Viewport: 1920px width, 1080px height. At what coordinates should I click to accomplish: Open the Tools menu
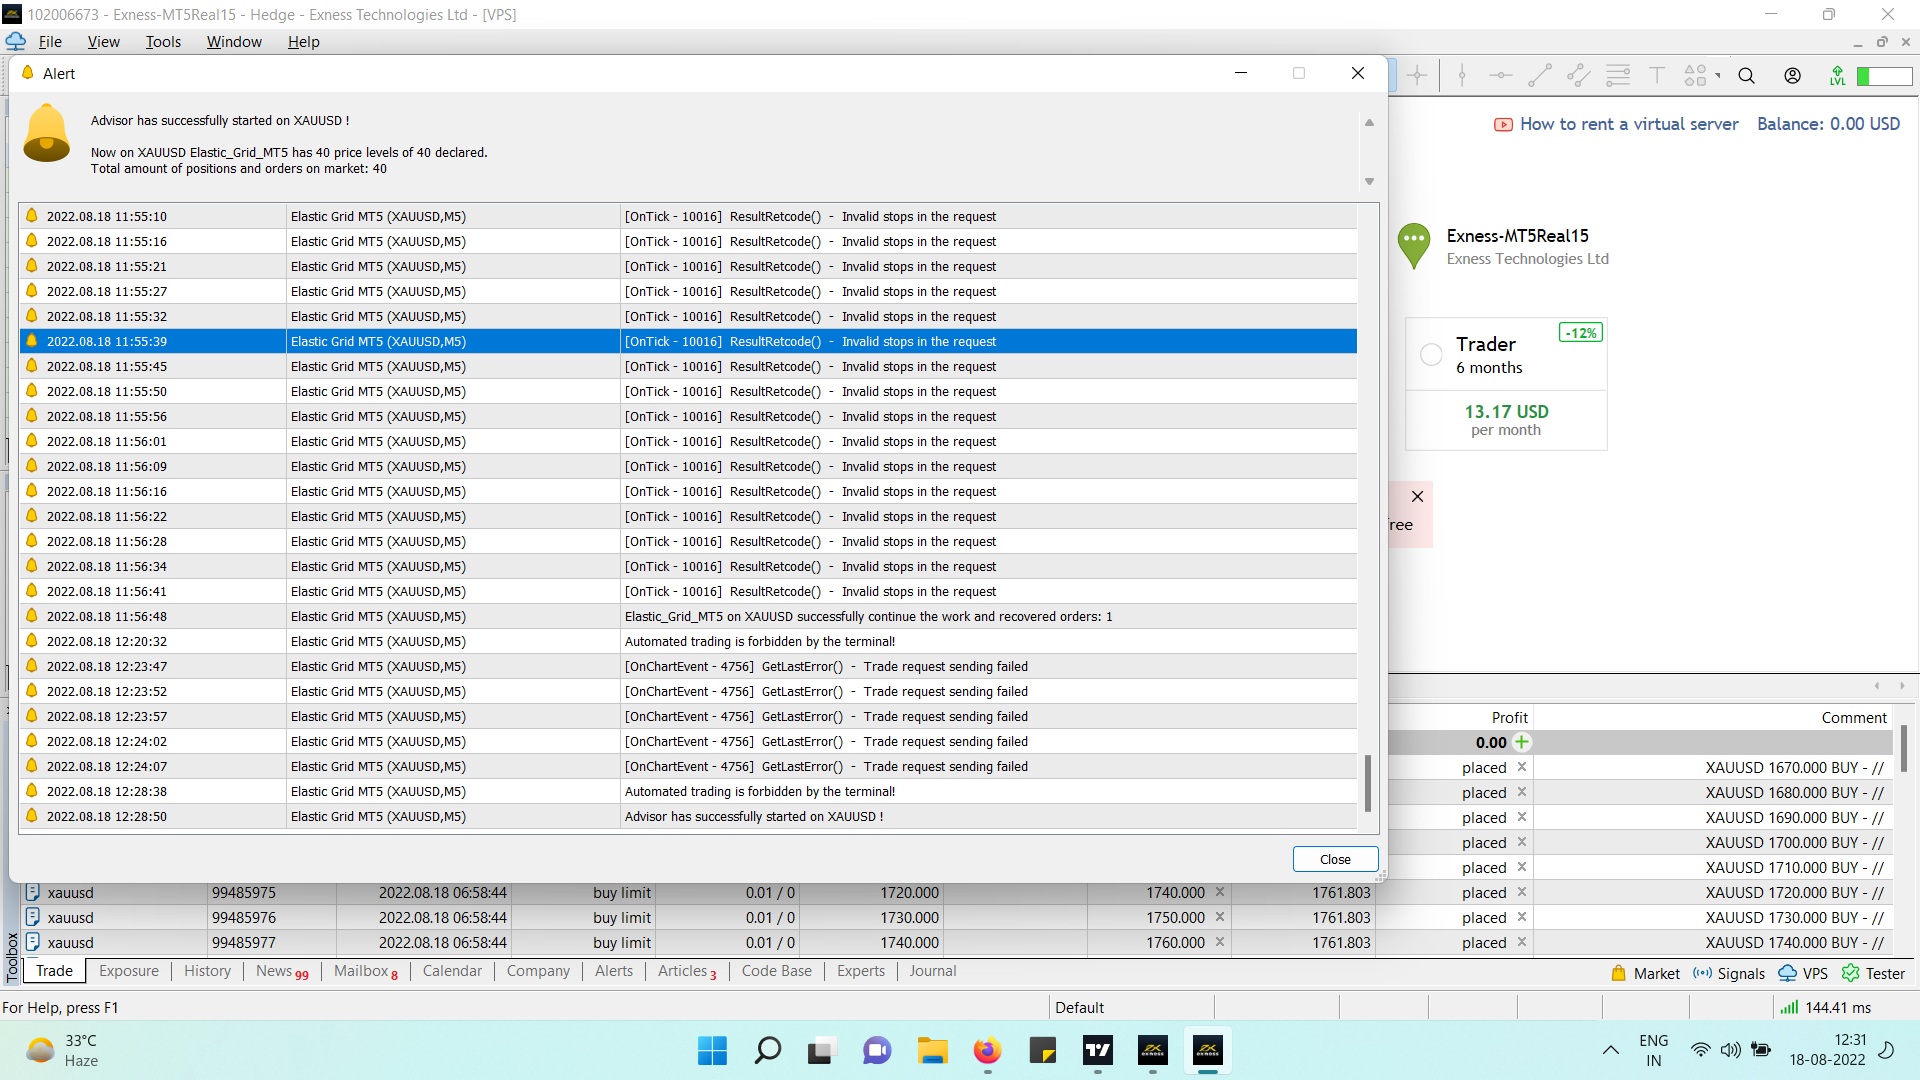point(163,42)
